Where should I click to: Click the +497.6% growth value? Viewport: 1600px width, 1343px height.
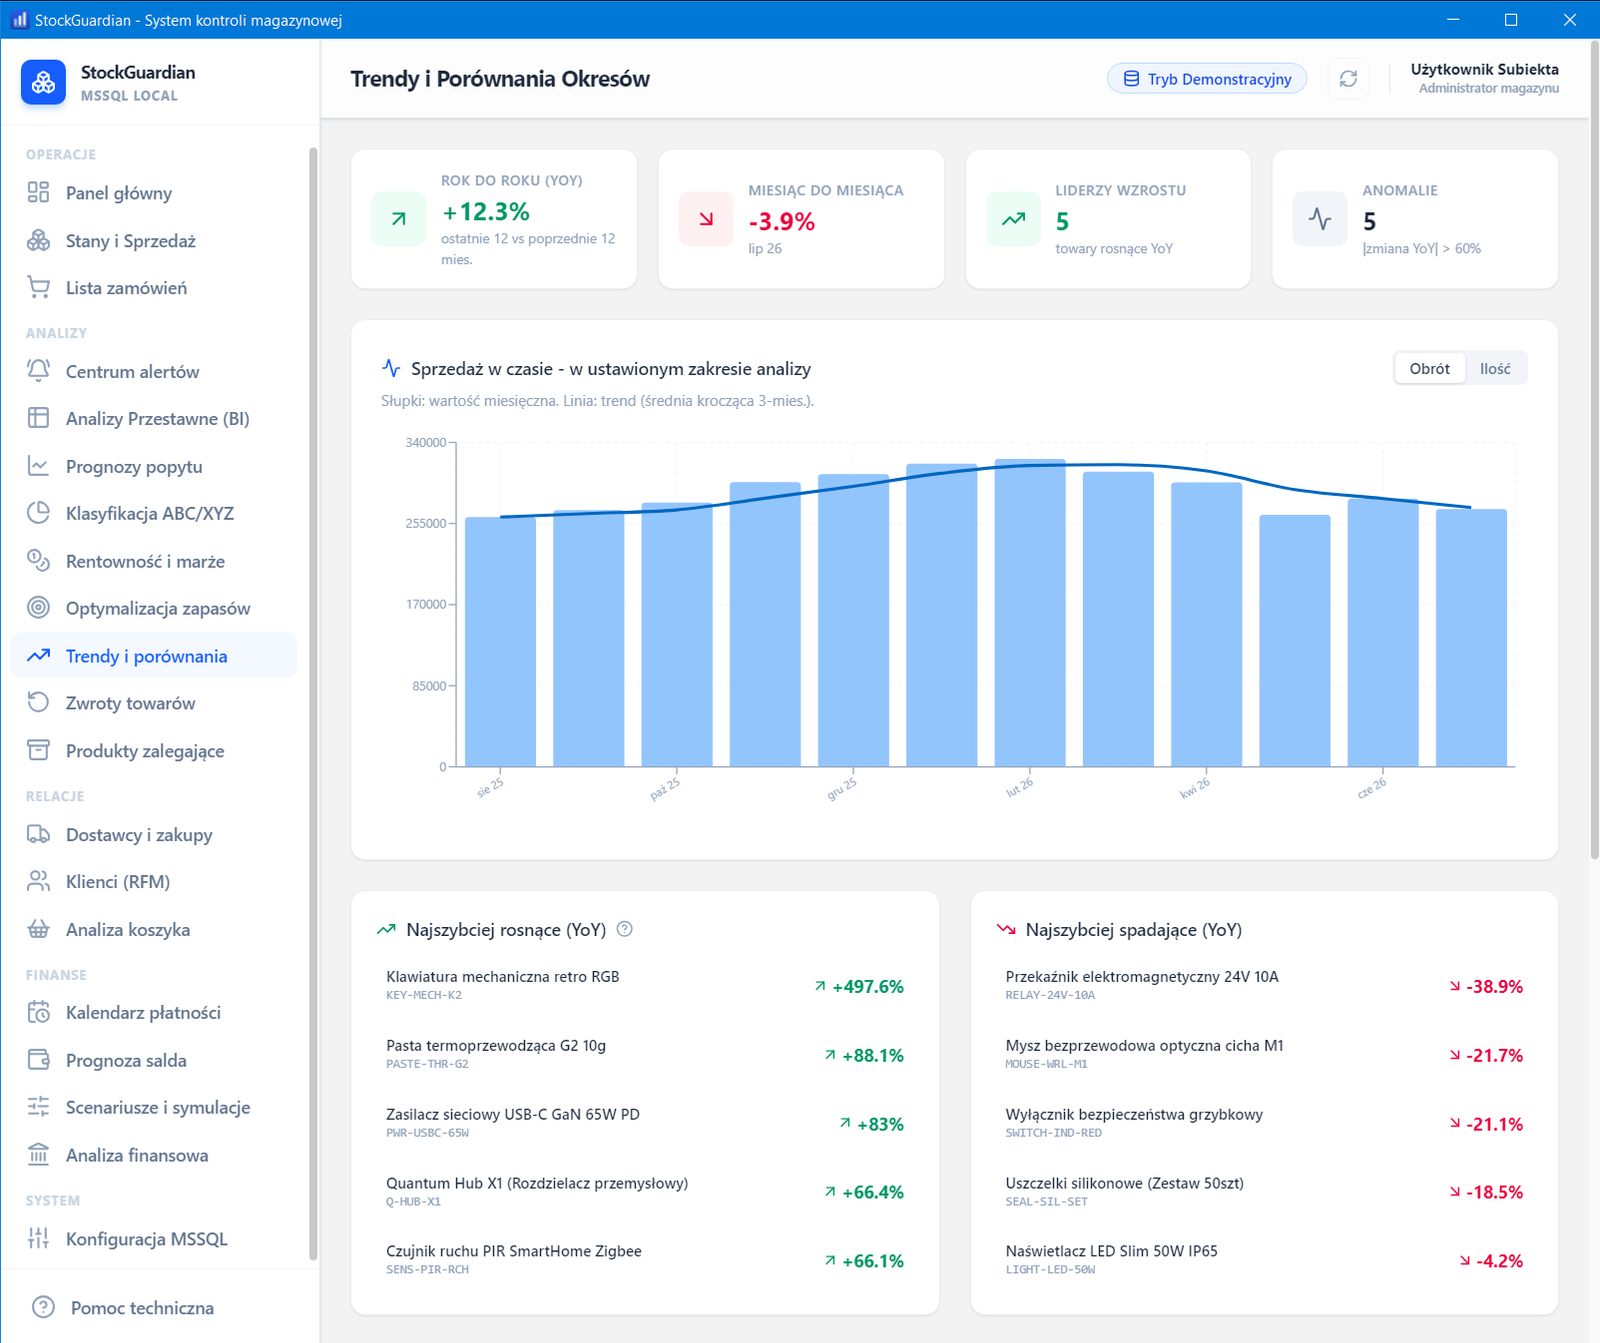[x=859, y=986]
